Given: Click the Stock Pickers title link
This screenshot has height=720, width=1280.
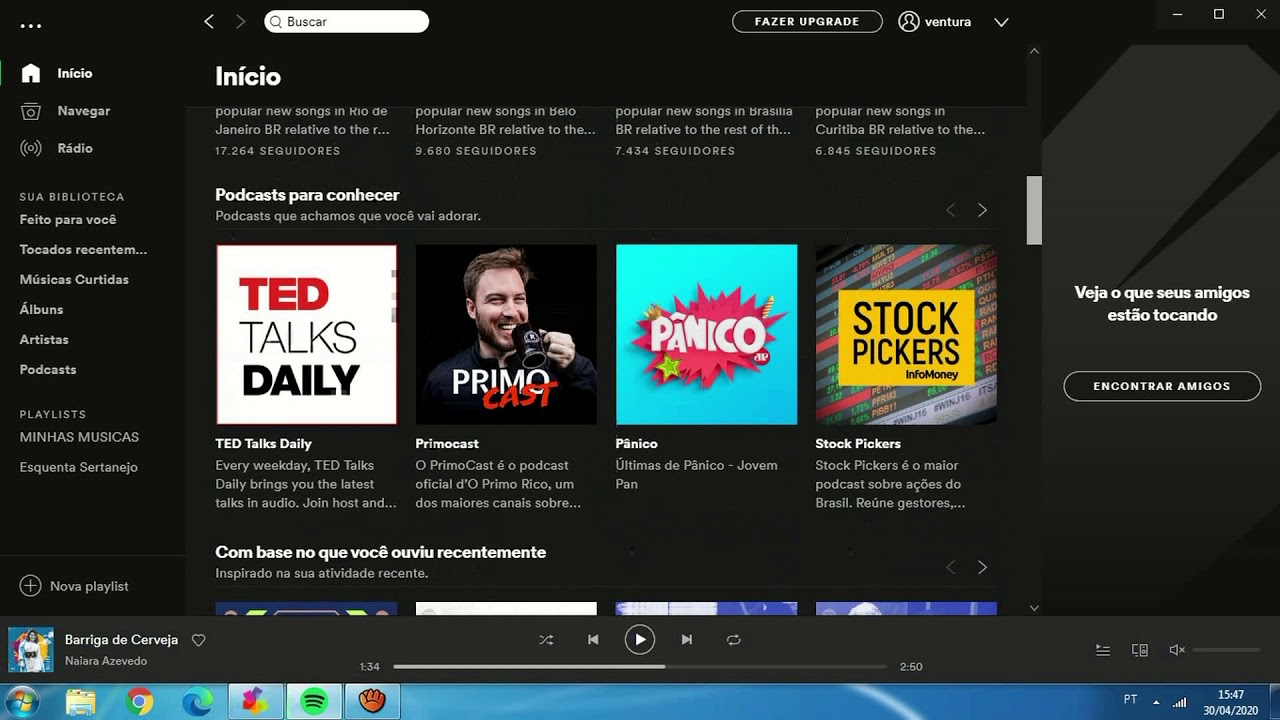Looking at the screenshot, I should click(858, 443).
